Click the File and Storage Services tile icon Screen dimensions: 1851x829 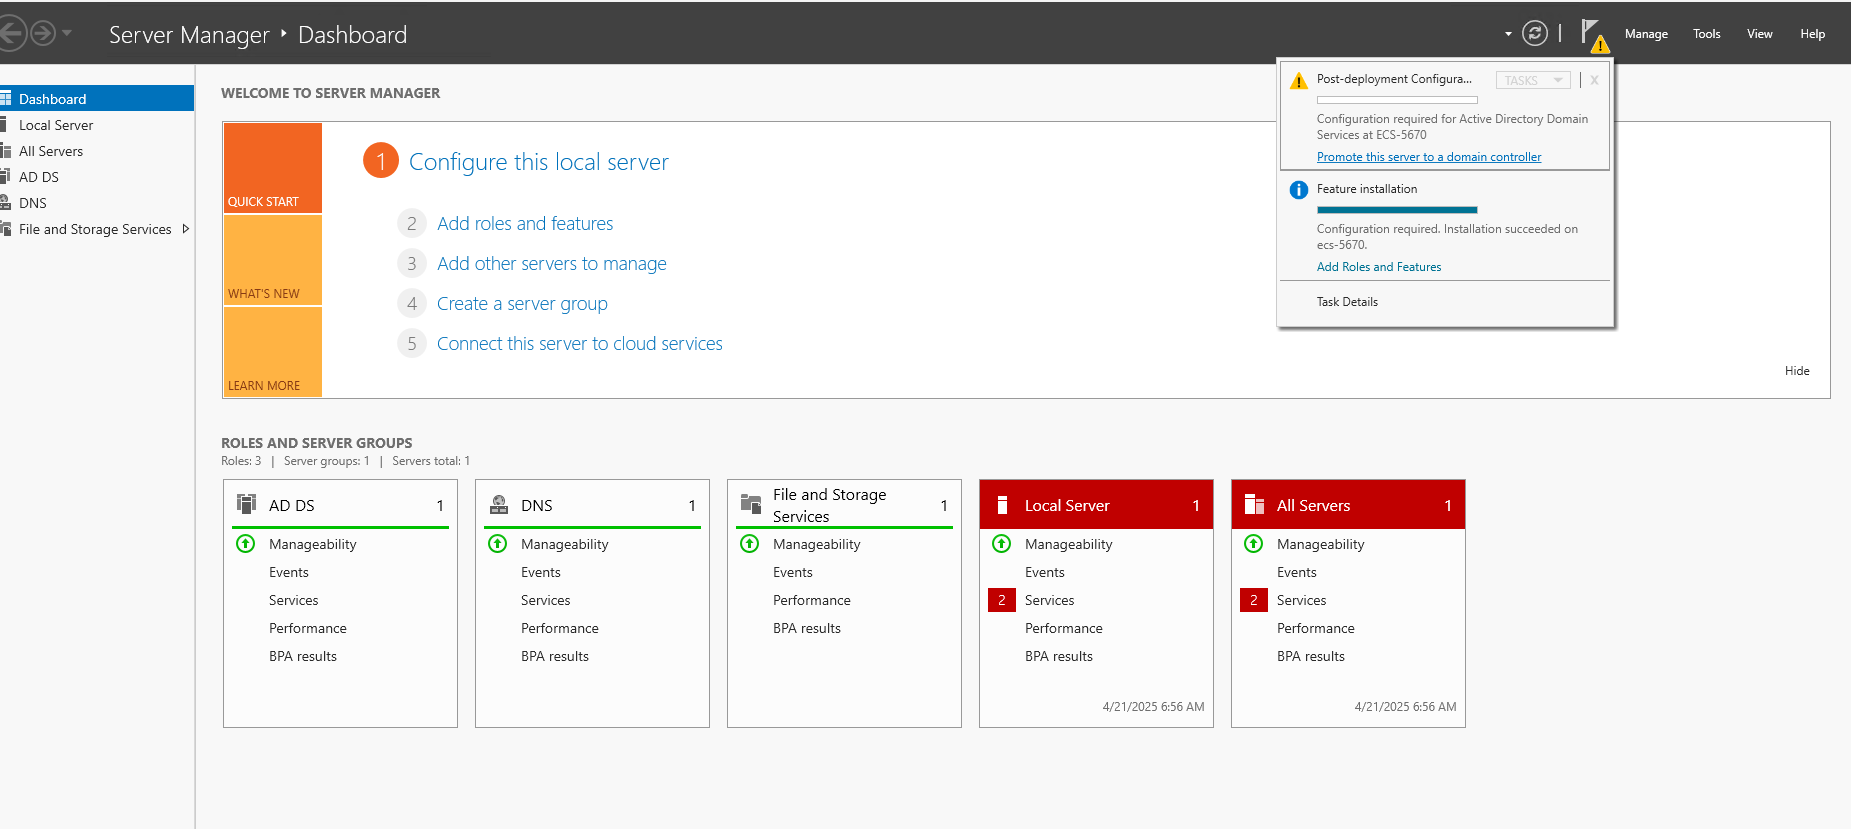tap(750, 504)
